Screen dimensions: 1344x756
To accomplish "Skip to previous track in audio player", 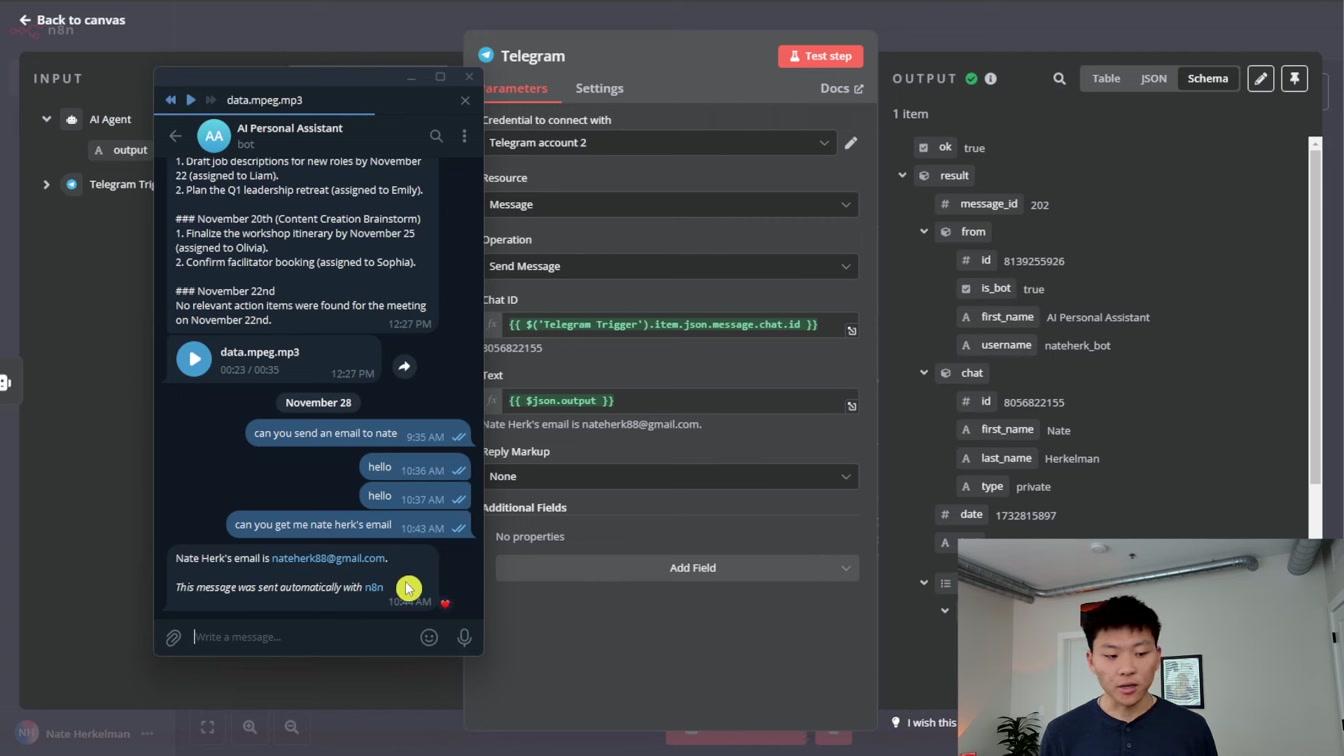I will click(x=171, y=100).
